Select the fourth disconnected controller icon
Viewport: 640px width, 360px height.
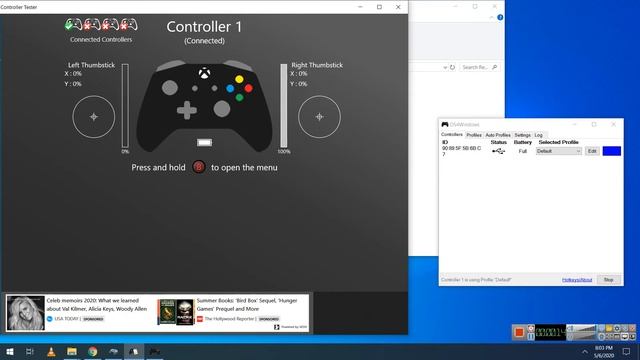(x=129, y=25)
